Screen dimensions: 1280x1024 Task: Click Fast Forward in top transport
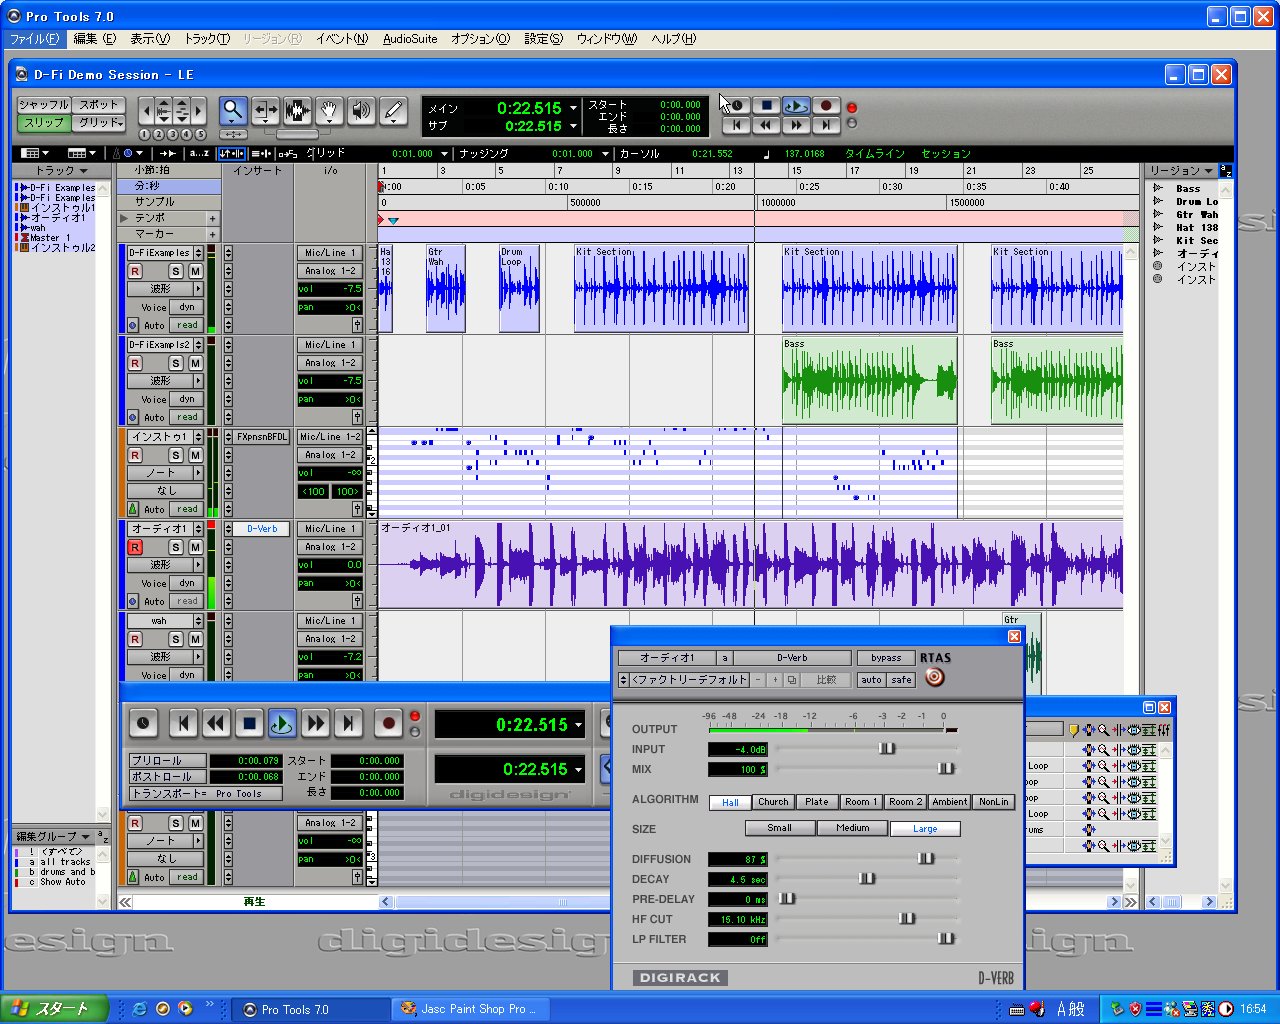796,125
